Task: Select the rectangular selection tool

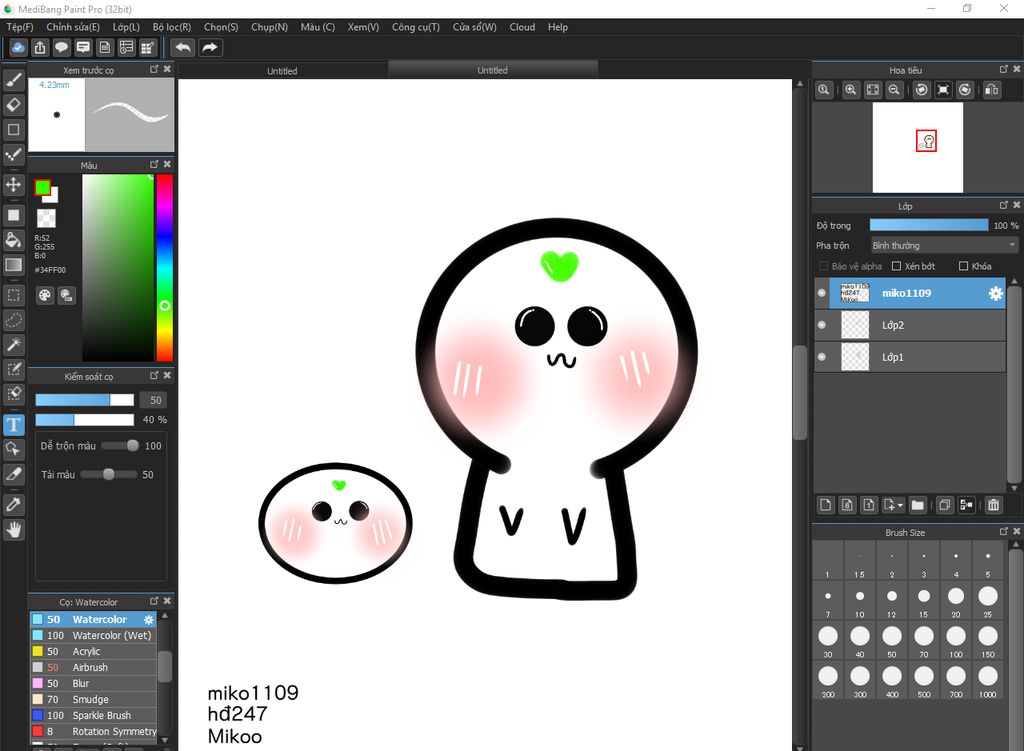Action: tap(14, 295)
